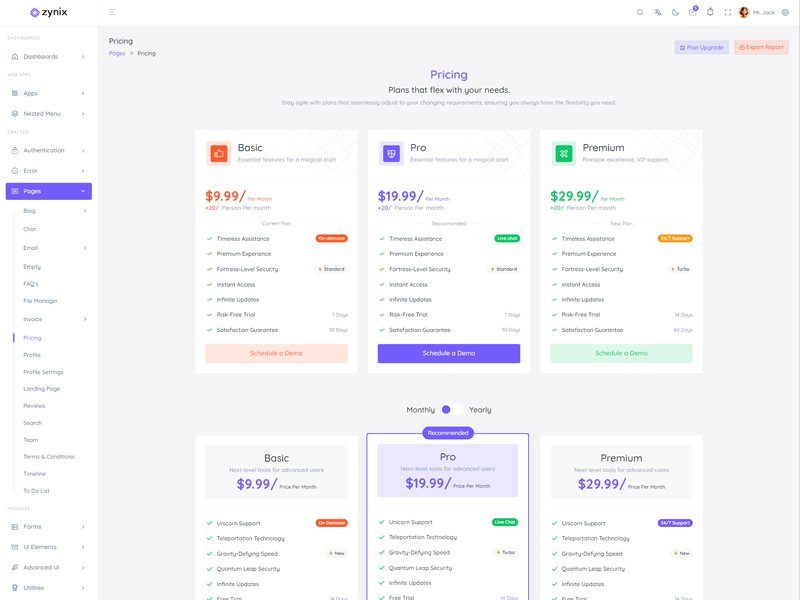Open Profile Settings page in sidebar

point(43,372)
